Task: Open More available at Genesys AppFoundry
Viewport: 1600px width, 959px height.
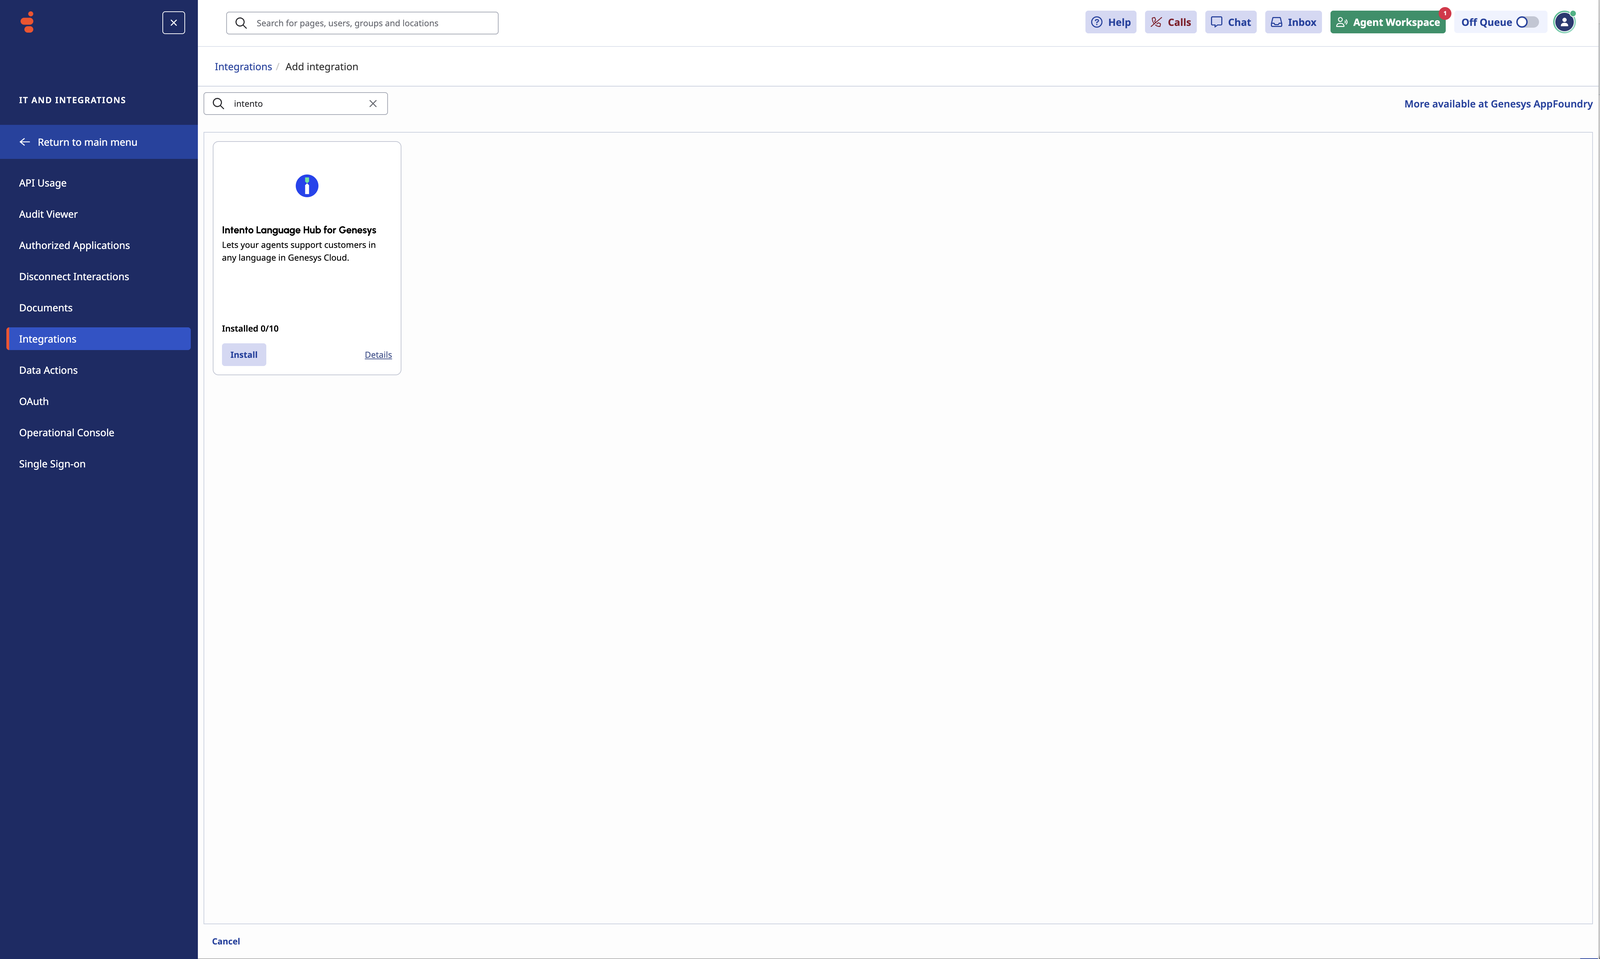Action: coord(1498,104)
